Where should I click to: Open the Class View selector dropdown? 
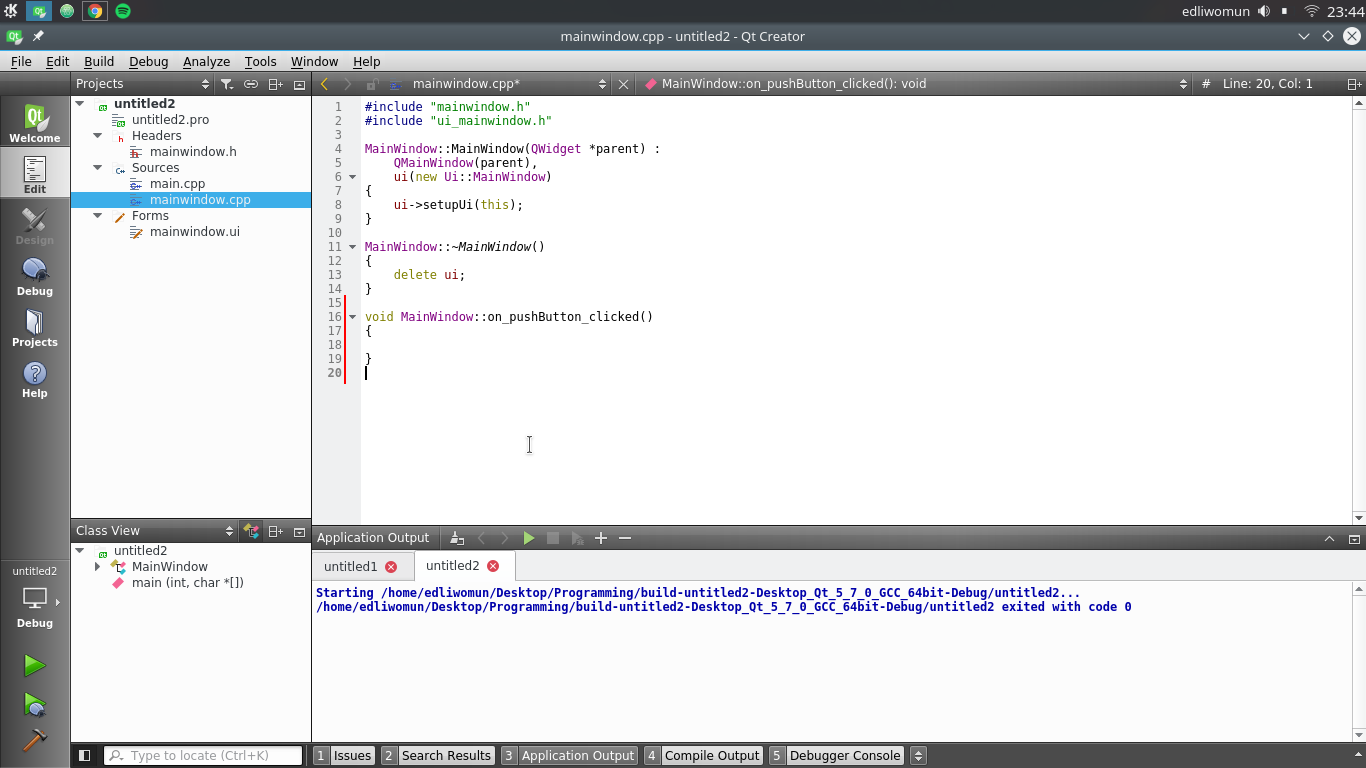154,531
